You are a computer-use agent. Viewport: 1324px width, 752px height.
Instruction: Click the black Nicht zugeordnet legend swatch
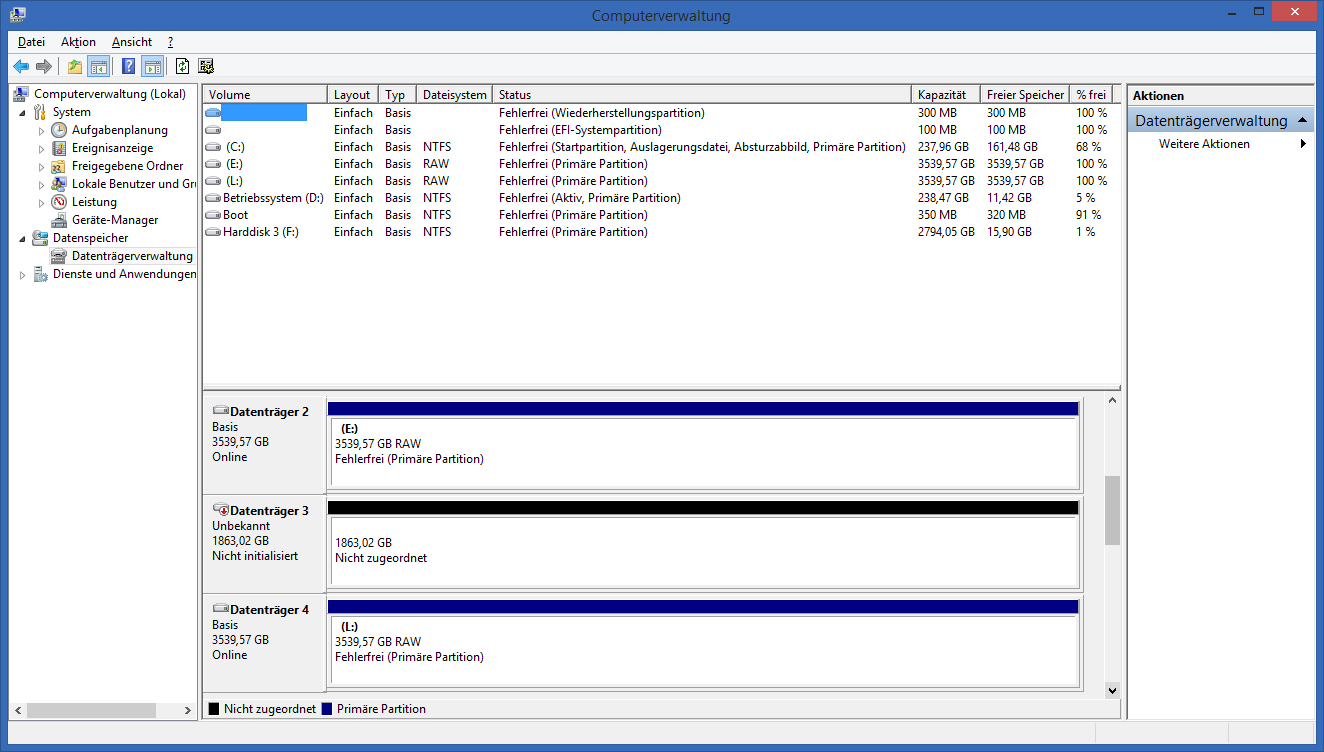214,709
